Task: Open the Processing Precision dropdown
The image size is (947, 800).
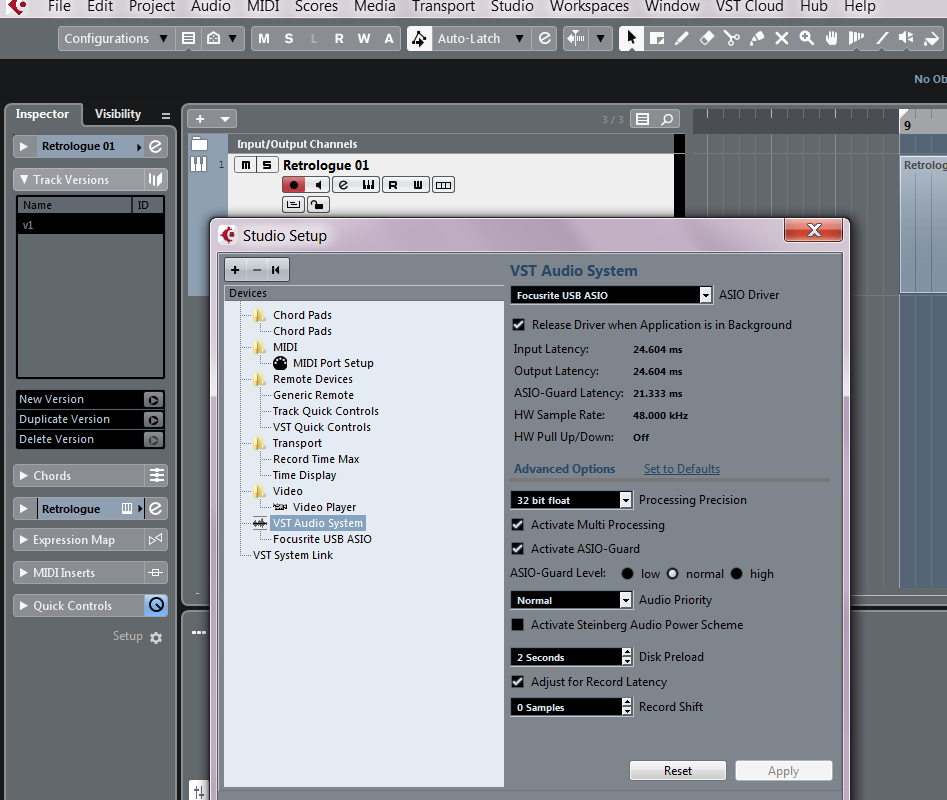Action: click(571, 500)
